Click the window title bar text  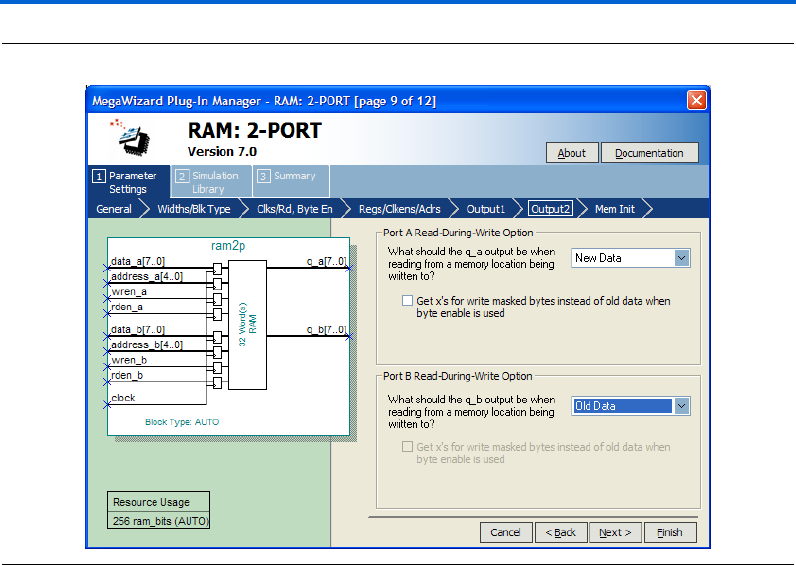coord(264,101)
